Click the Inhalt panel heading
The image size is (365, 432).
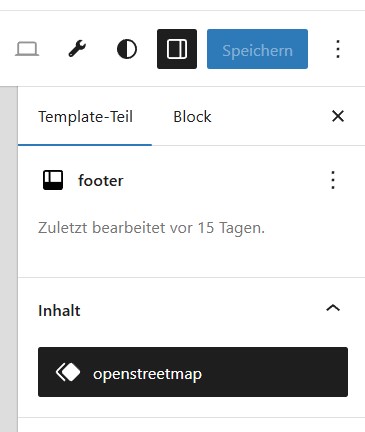click(x=59, y=311)
